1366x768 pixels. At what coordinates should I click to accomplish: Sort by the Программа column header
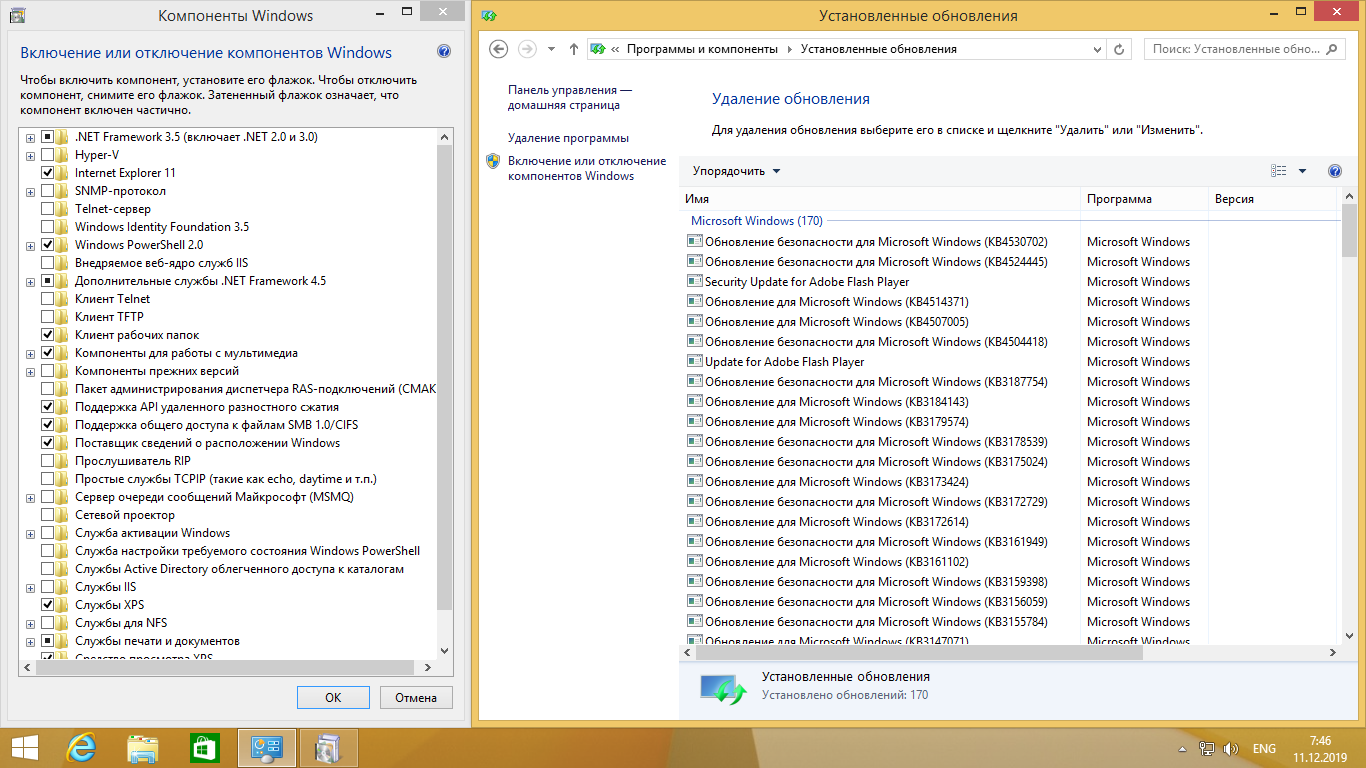[1145, 199]
